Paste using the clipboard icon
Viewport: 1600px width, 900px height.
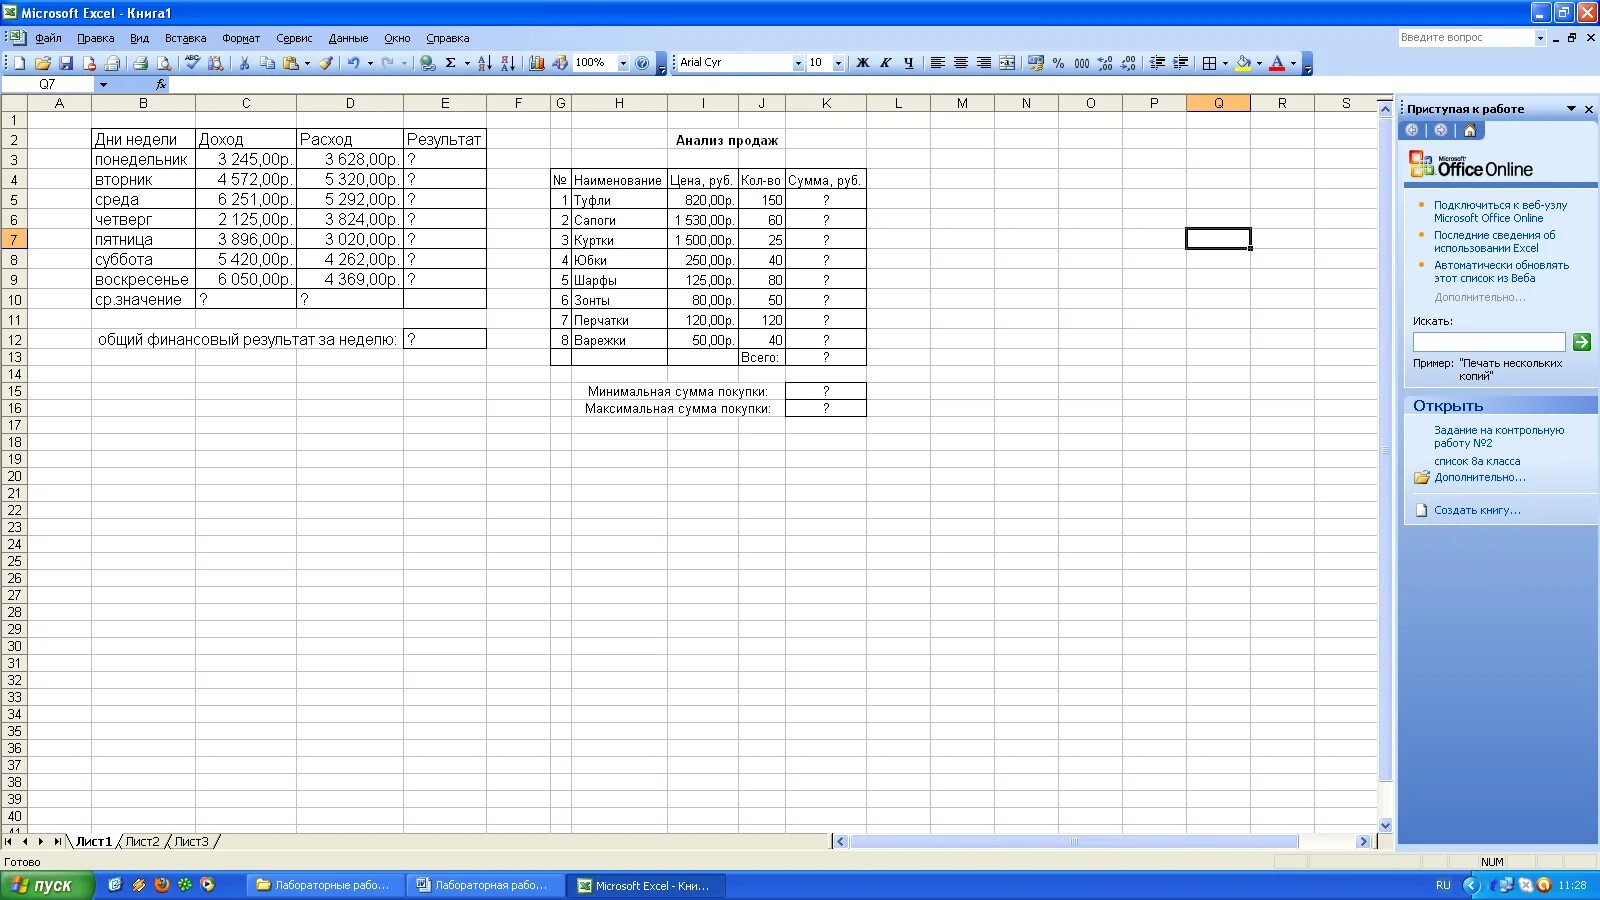pyautogui.click(x=291, y=63)
